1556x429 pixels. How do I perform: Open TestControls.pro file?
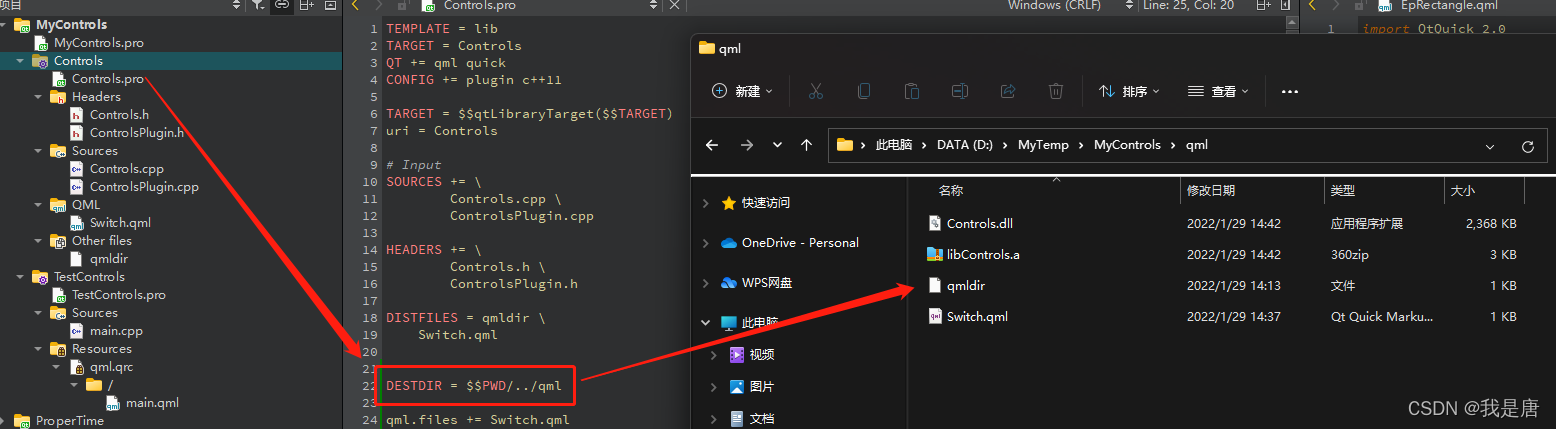pyautogui.click(x=118, y=295)
